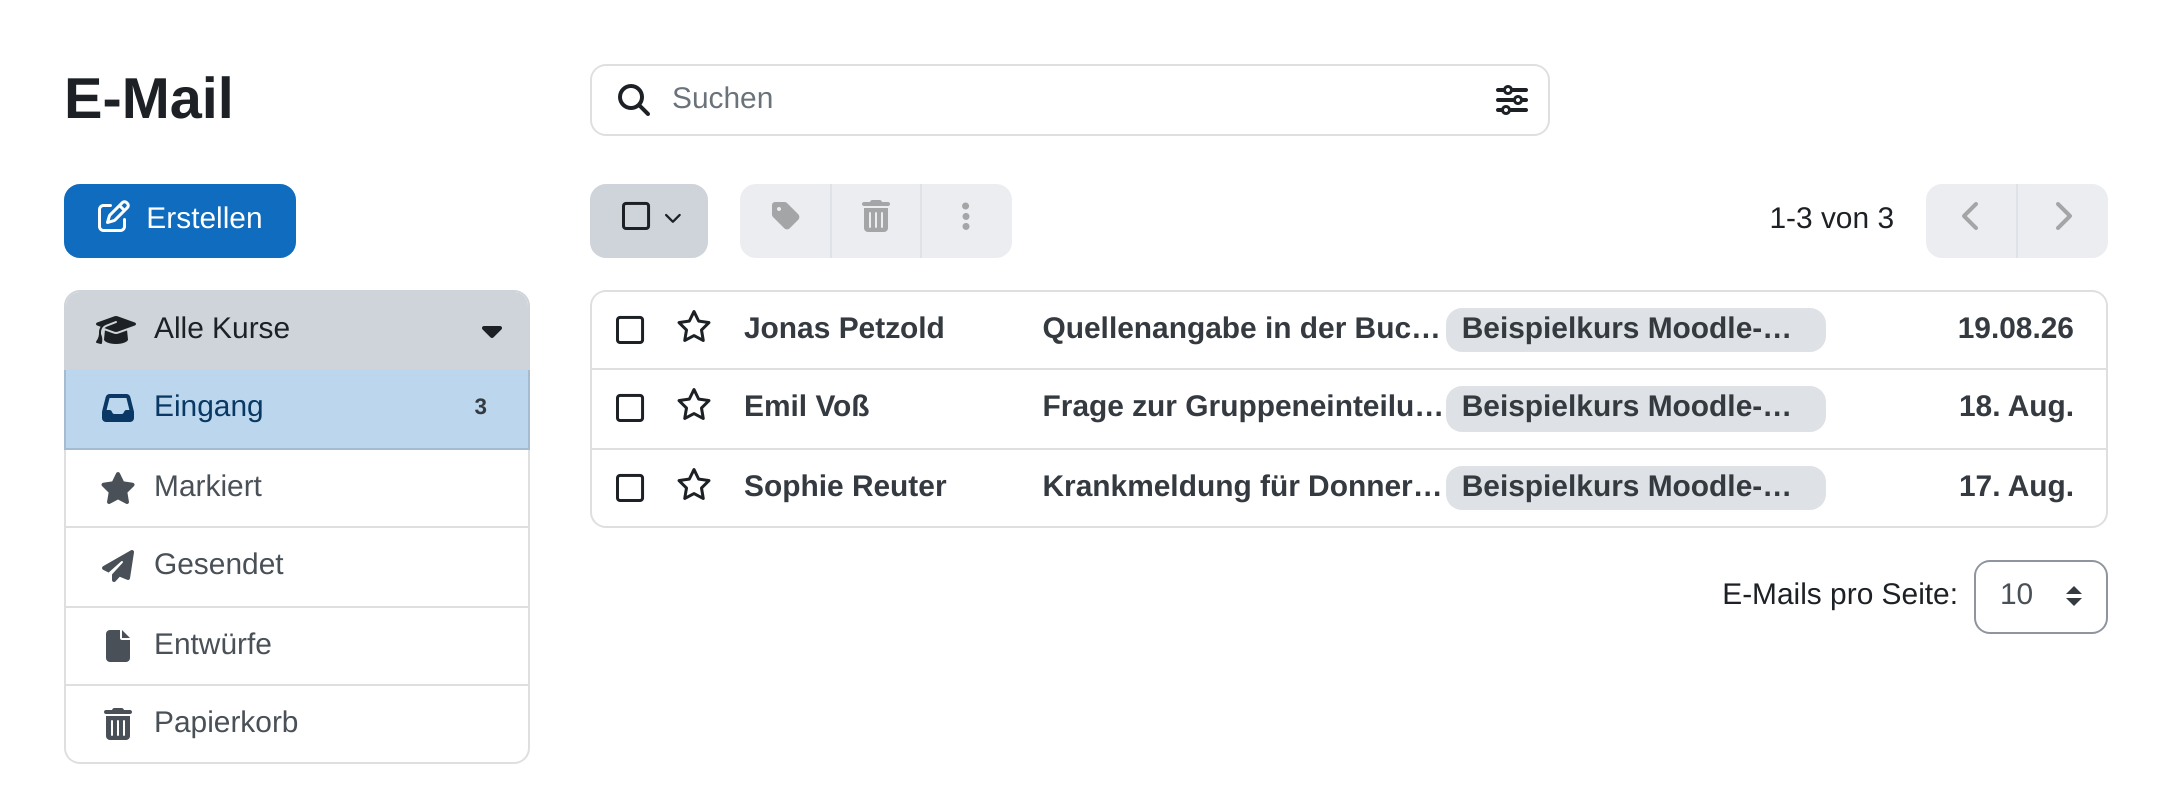The width and height of the screenshot is (2172, 792).
Task: Open the Eingang folder
Action: point(297,409)
